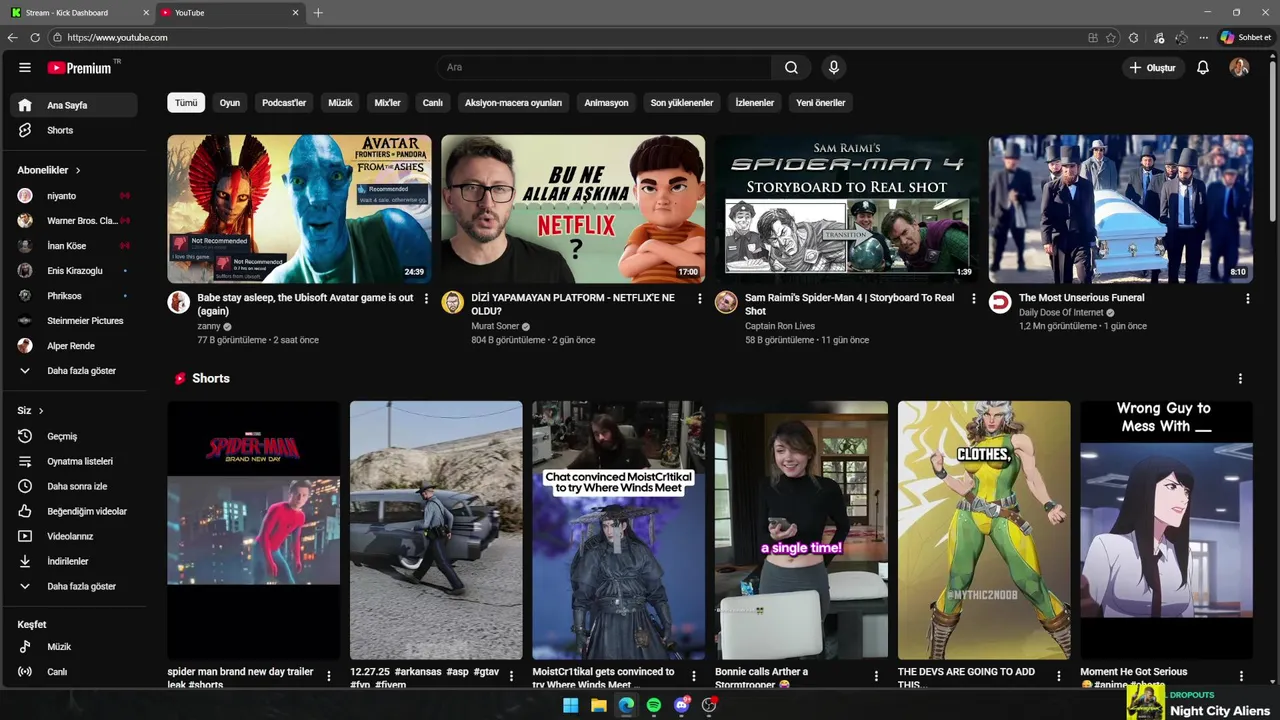Open File Explorer from the taskbar
Viewport: 1280px width, 720px height.
598,705
